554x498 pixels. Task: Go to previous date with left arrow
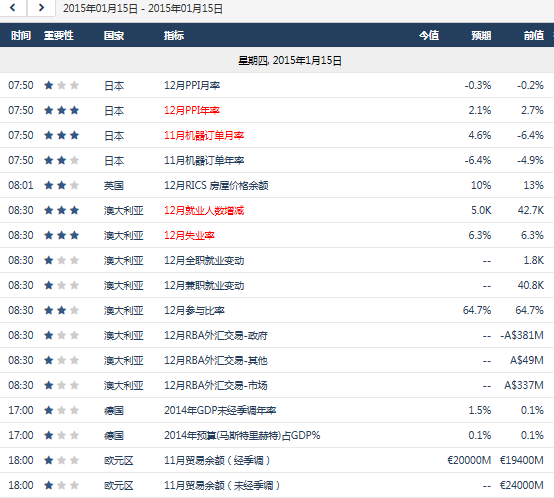tap(13, 8)
